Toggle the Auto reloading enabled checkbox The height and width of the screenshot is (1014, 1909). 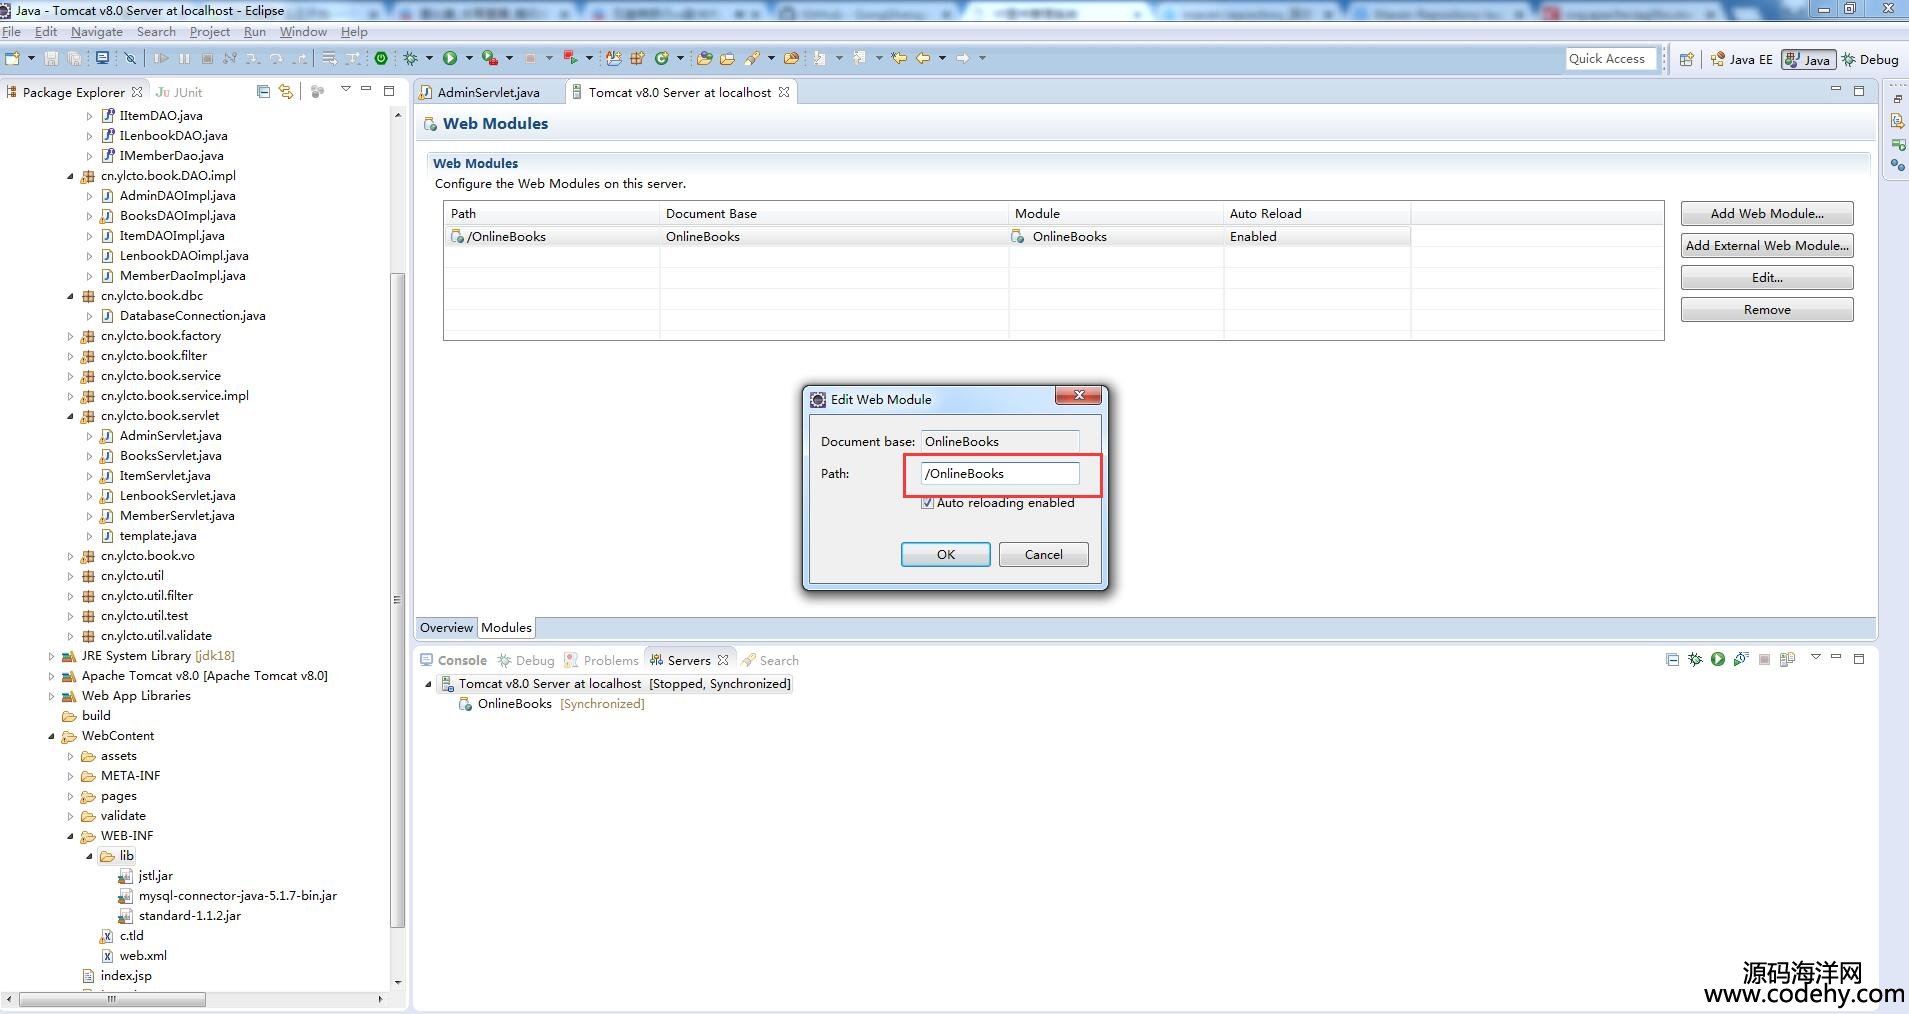pyautogui.click(x=927, y=503)
